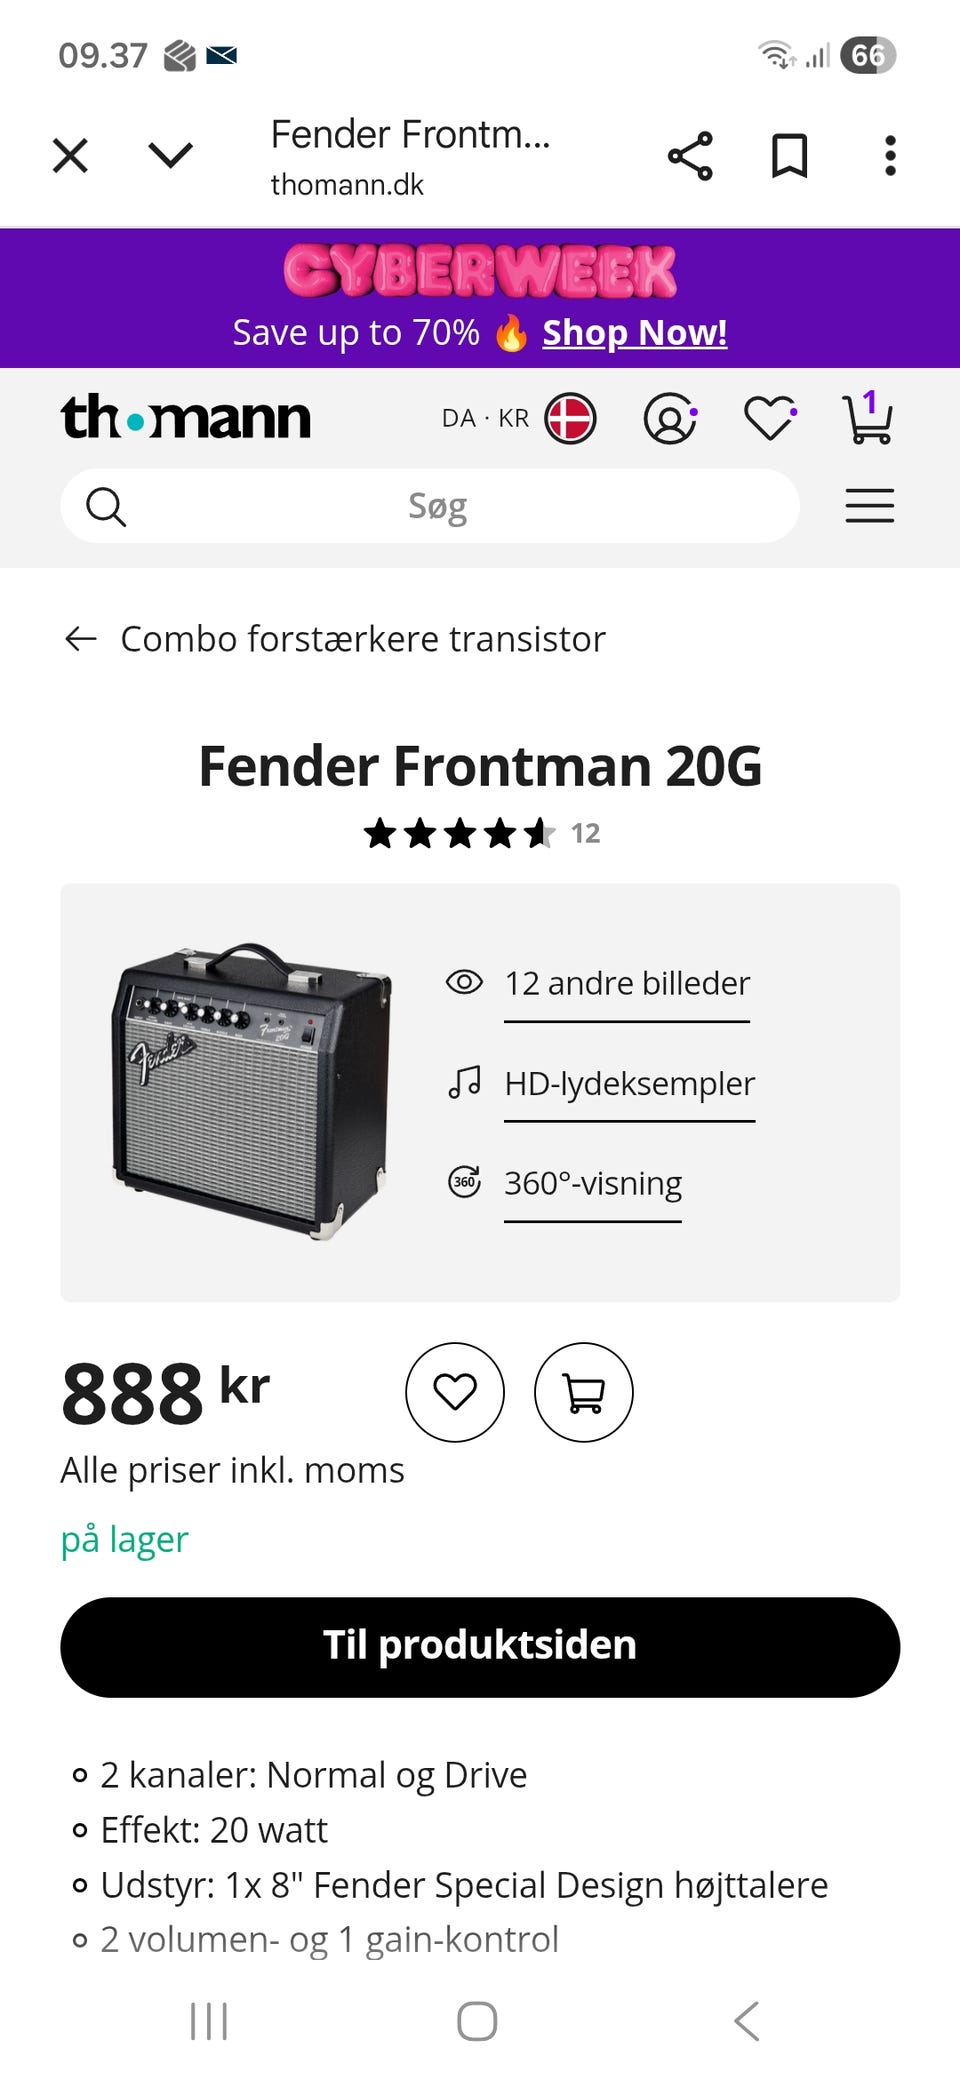Open the user account icon
This screenshot has width=960, height=2080.
click(669, 418)
